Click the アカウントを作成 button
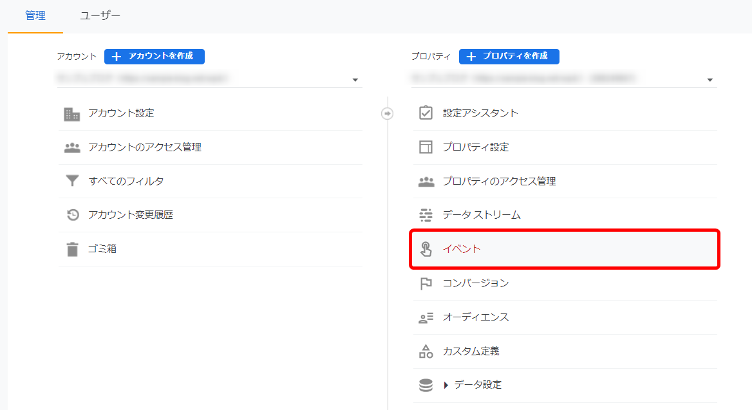The width and height of the screenshot is (755, 410). [155, 56]
